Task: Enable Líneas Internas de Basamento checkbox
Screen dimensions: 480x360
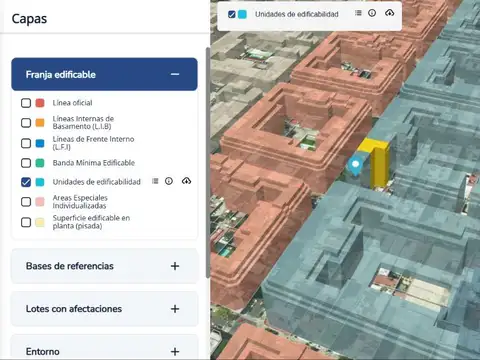Action: [26, 123]
